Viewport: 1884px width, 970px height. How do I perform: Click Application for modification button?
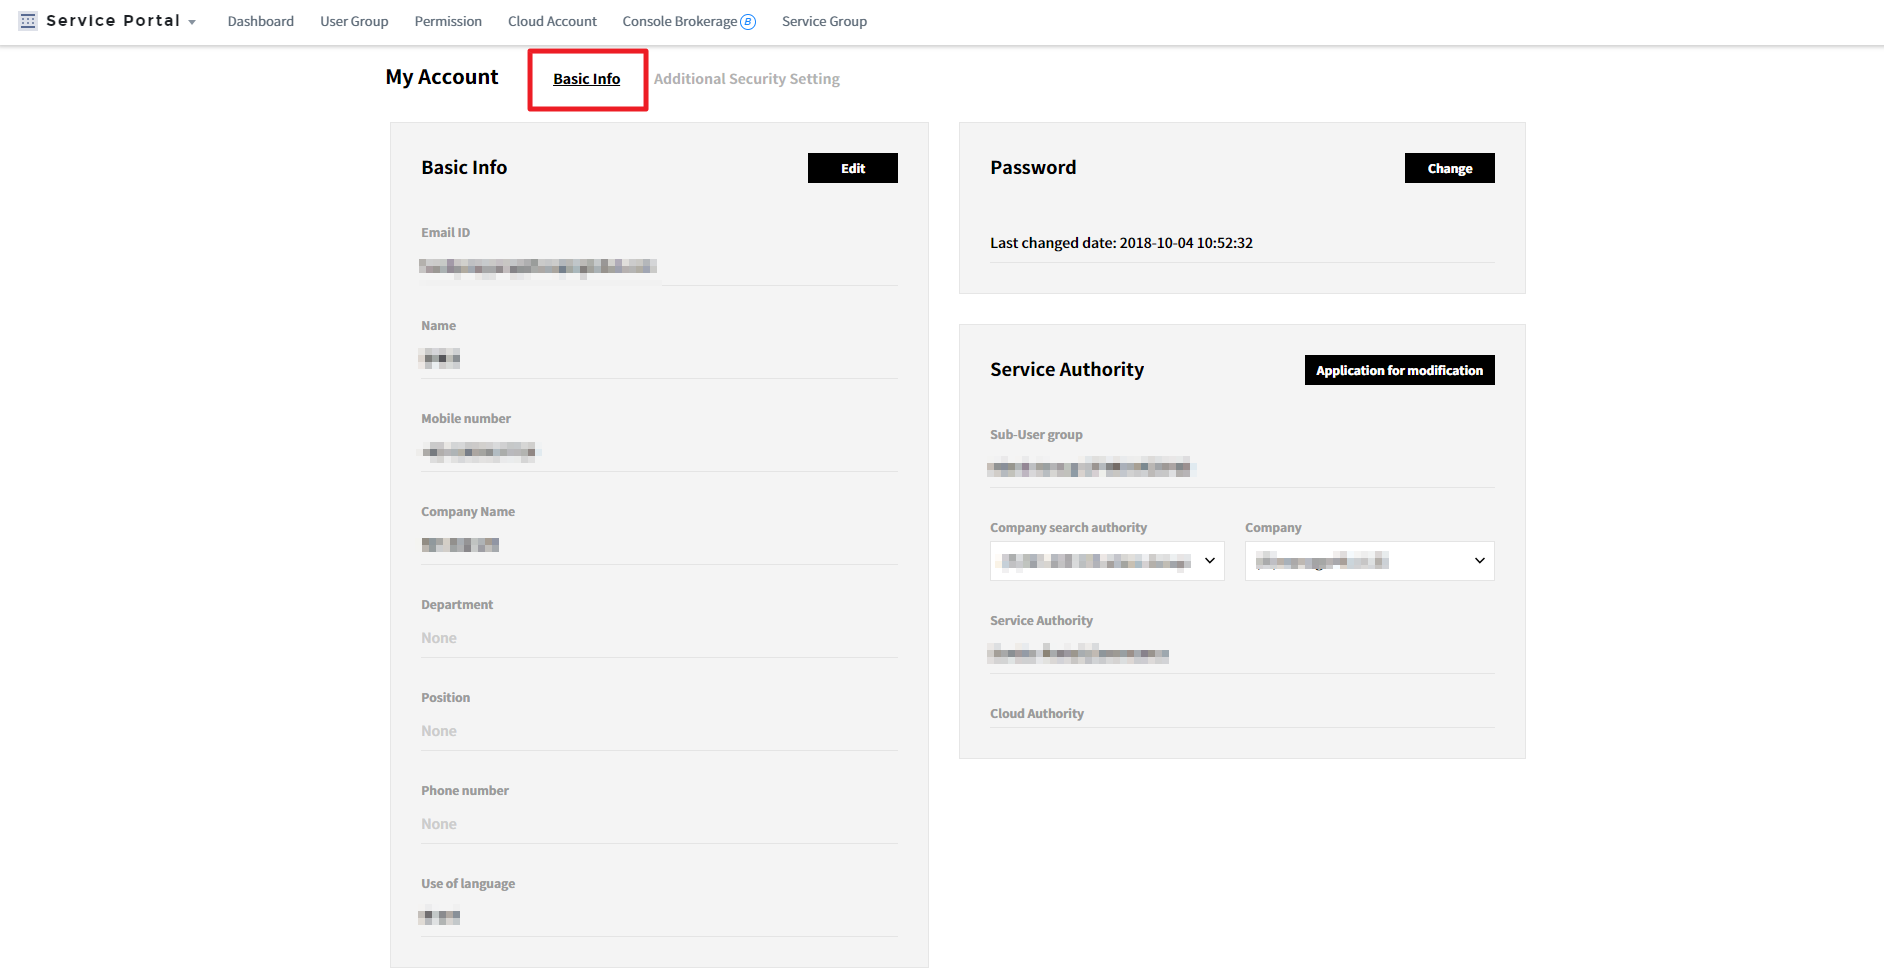1399,370
